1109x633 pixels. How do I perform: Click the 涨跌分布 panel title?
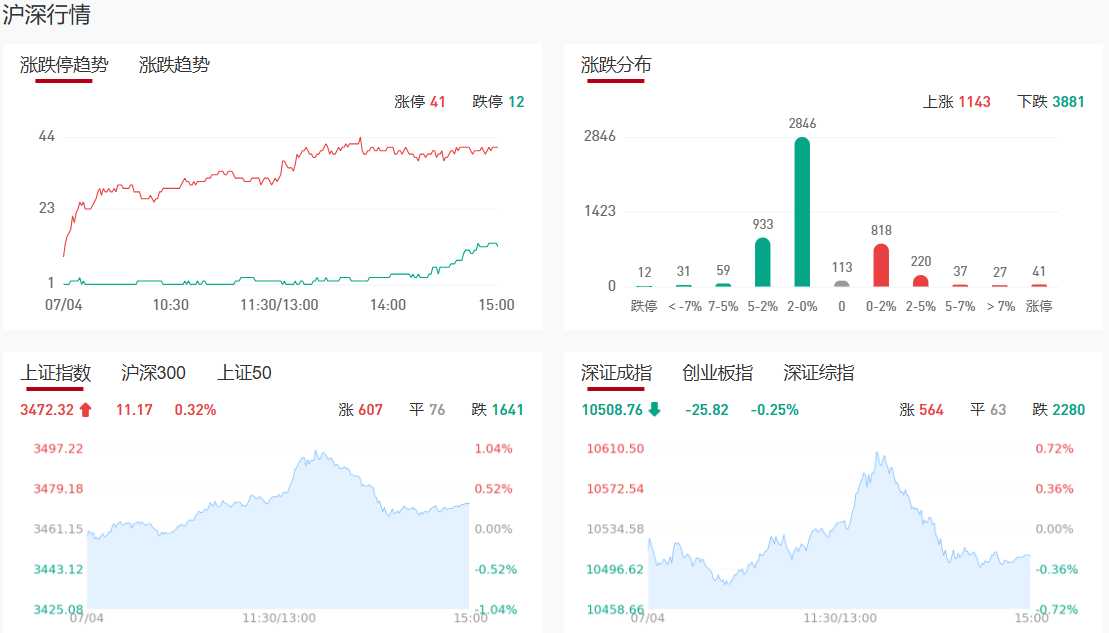pyautogui.click(x=616, y=65)
